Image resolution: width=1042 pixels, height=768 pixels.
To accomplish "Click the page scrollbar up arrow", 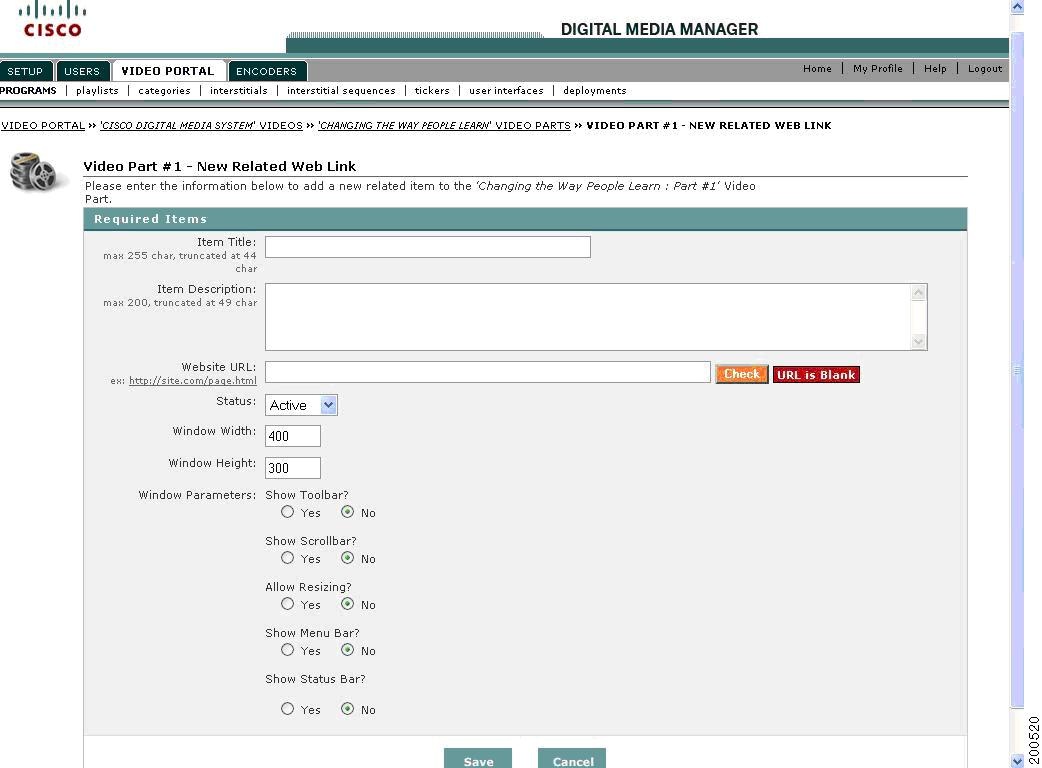I will pyautogui.click(x=1017, y=6).
